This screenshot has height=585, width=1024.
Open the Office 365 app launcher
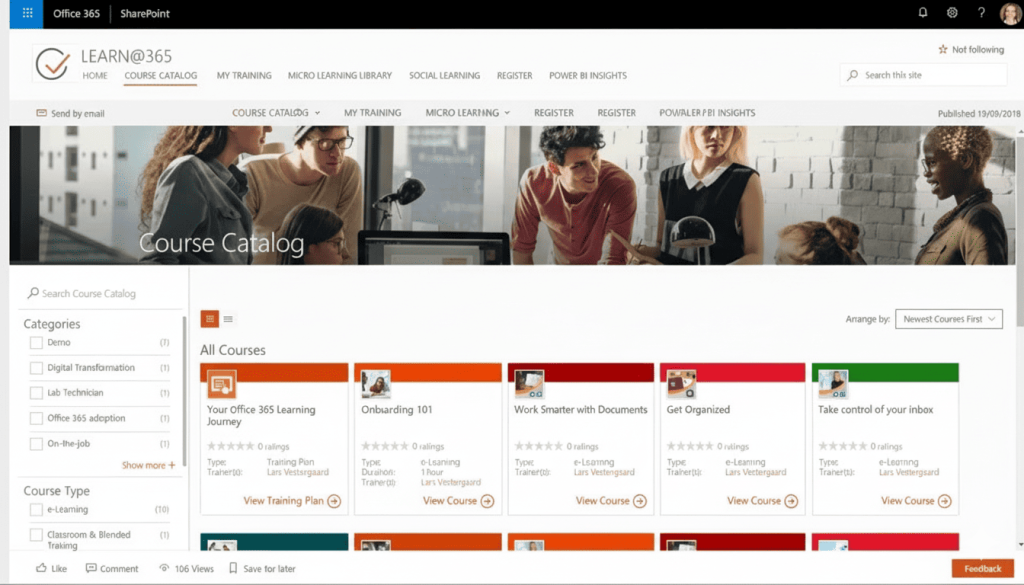[x=26, y=14]
